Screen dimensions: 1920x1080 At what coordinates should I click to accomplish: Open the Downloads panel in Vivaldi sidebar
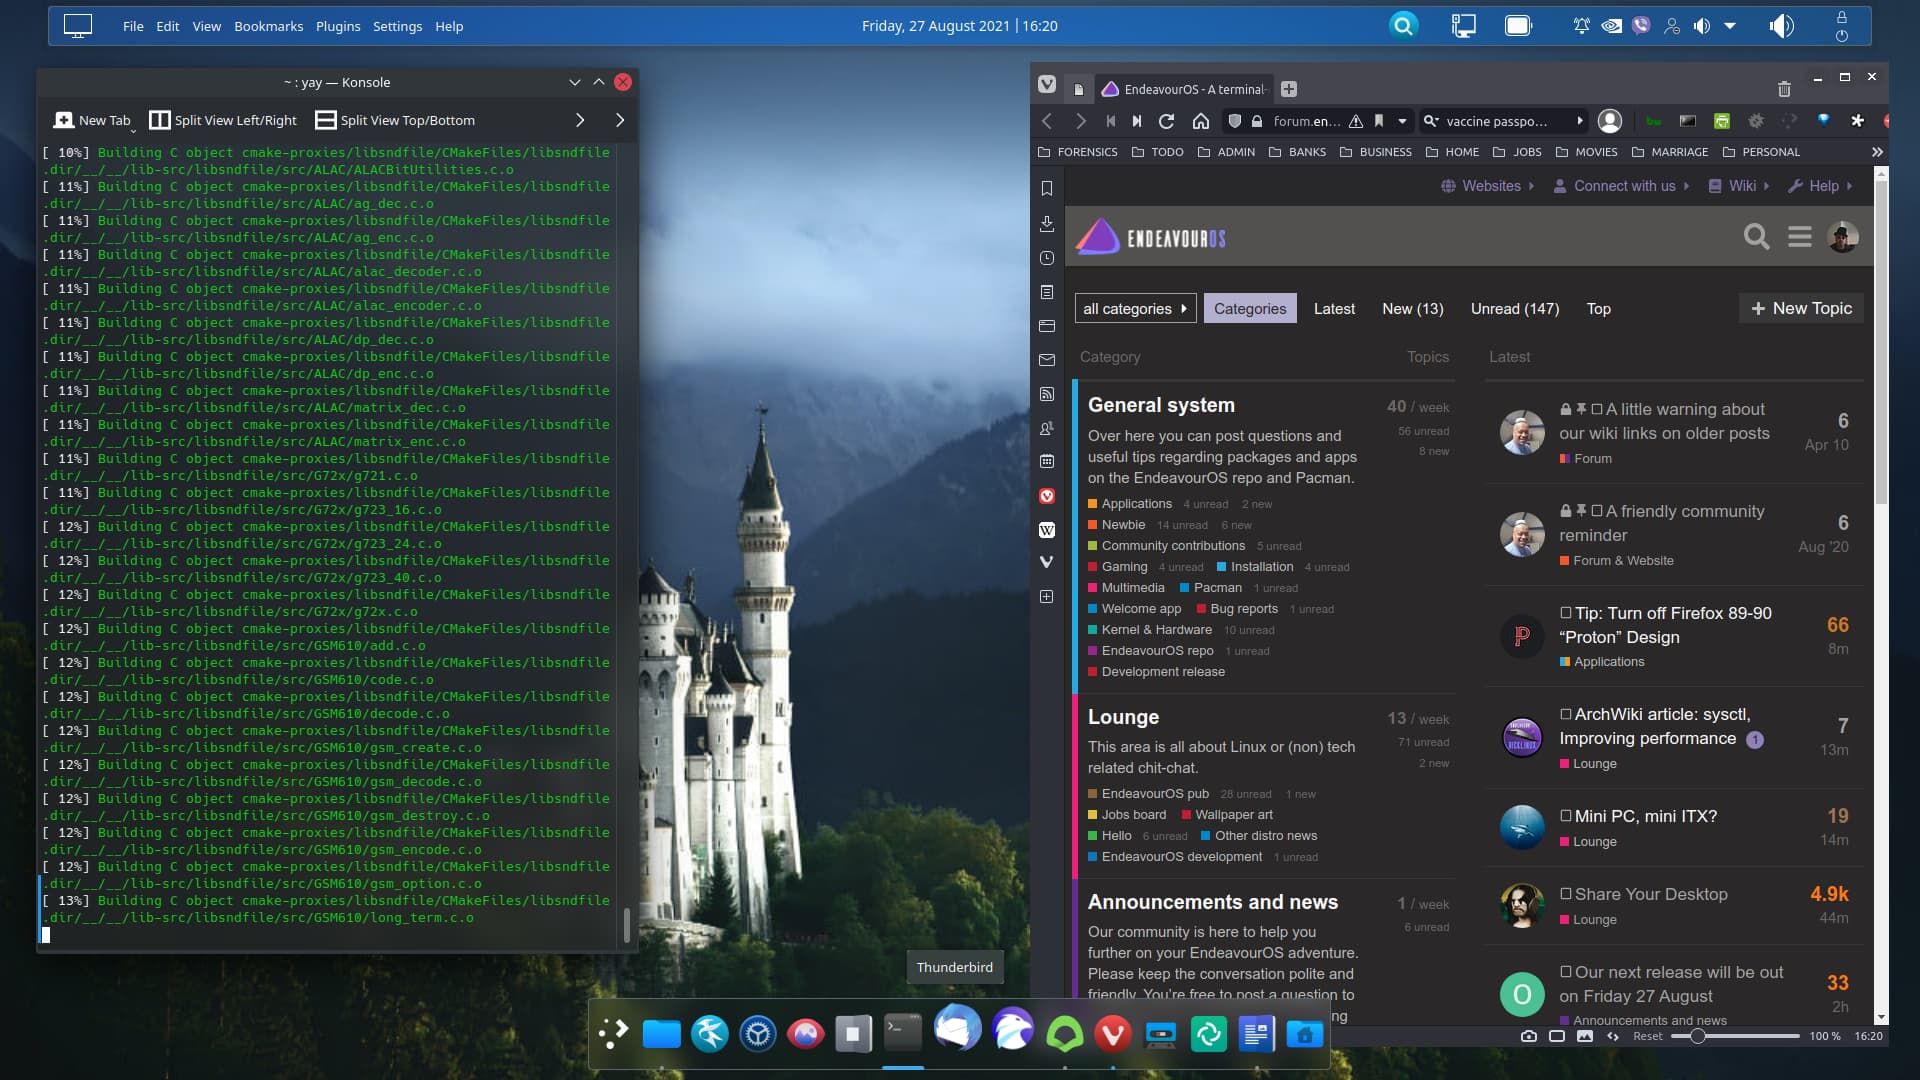coord(1047,223)
